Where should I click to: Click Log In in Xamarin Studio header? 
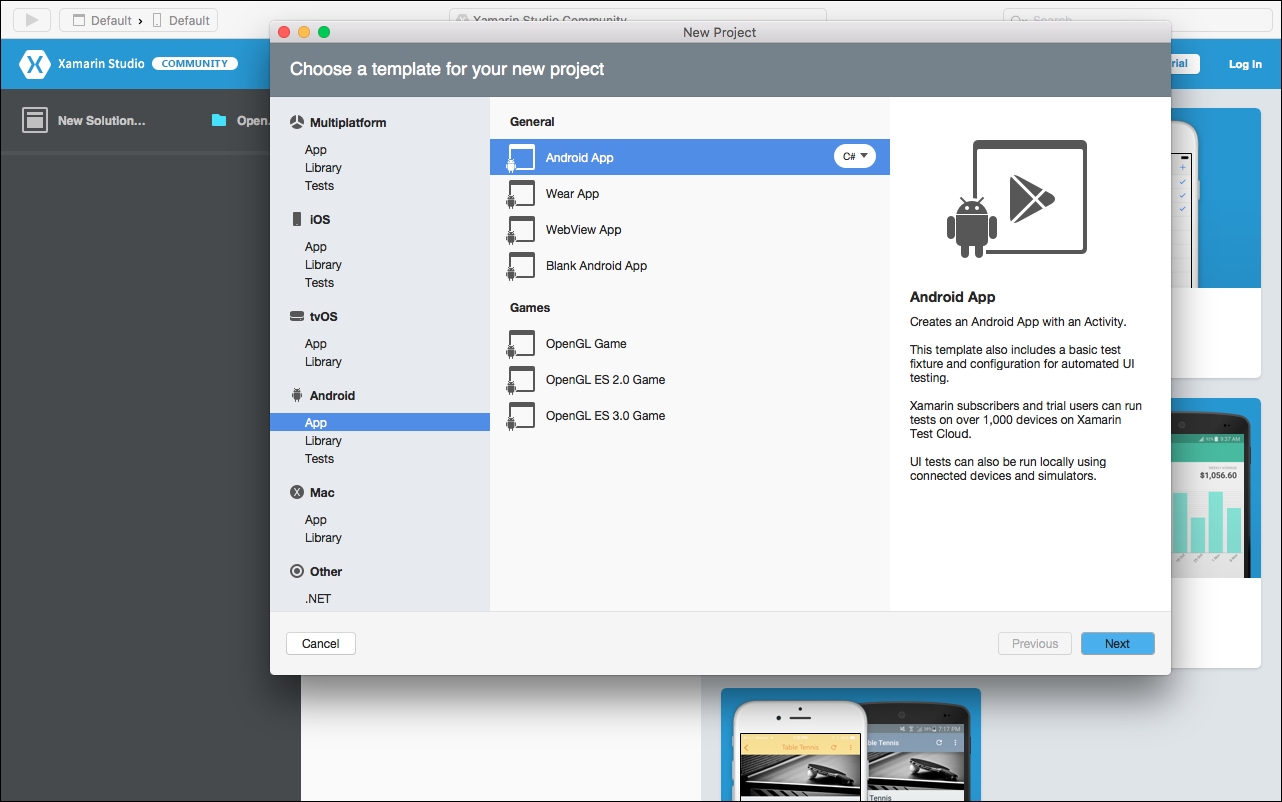pyautogui.click(x=1245, y=64)
